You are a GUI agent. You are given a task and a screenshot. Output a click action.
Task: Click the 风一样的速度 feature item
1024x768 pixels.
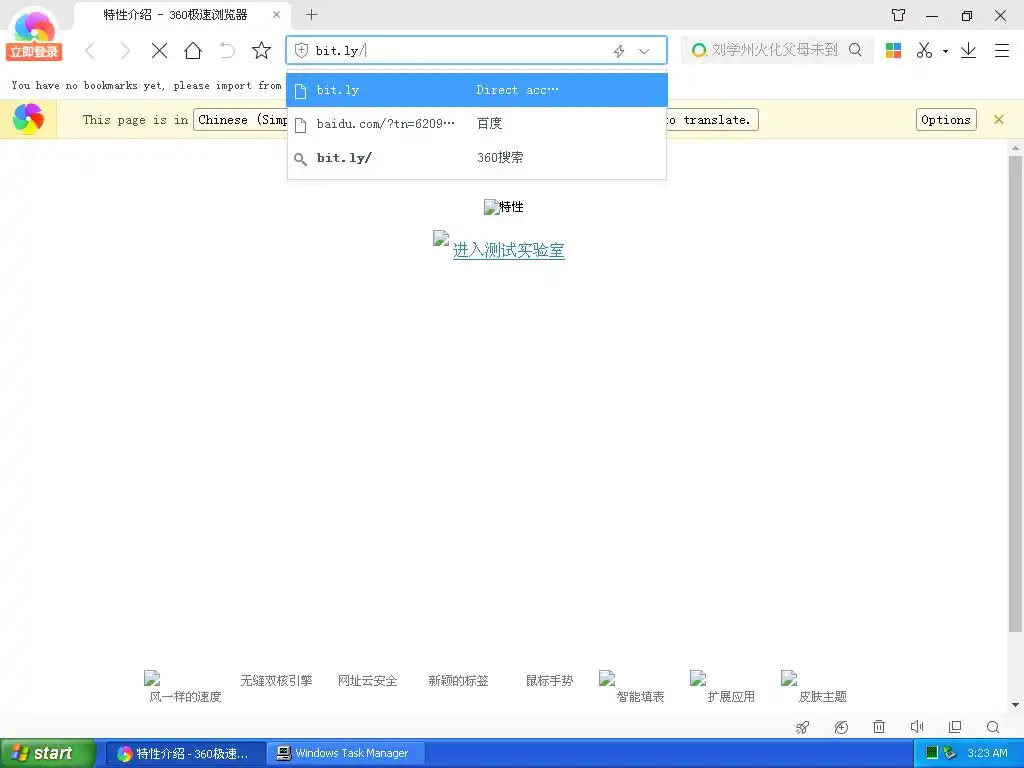[185, 687]
